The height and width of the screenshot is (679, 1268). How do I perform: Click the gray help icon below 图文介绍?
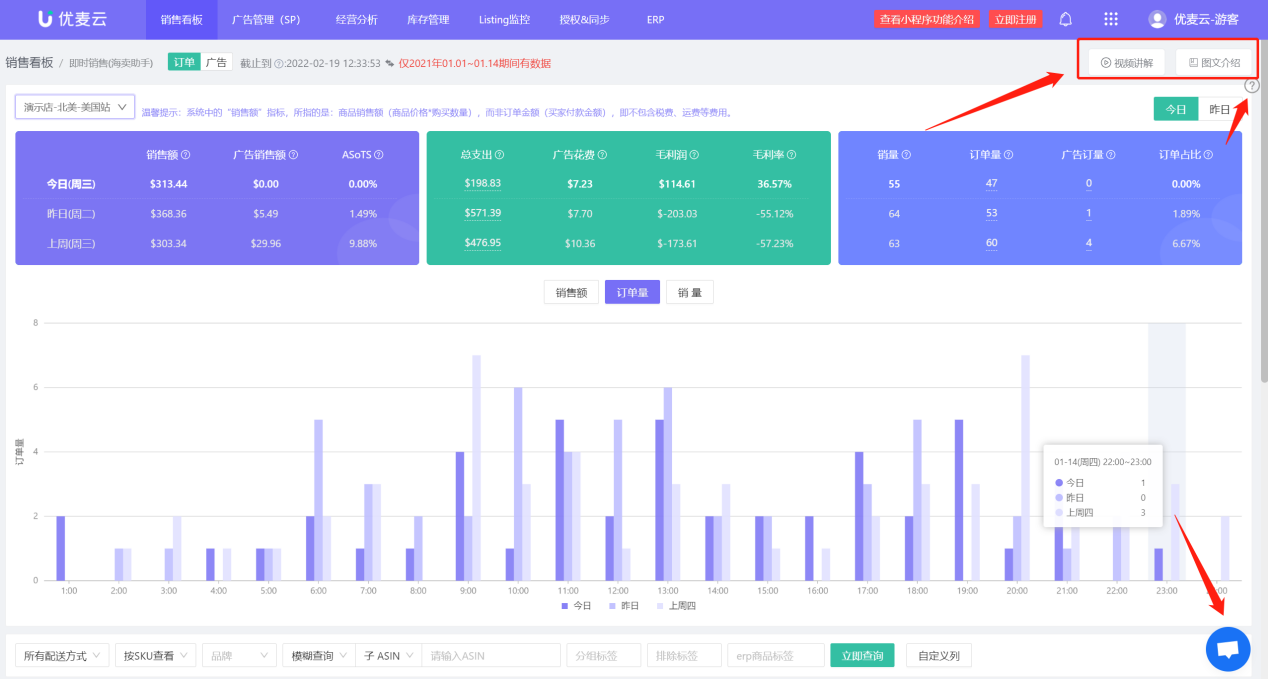point(1252,86)
